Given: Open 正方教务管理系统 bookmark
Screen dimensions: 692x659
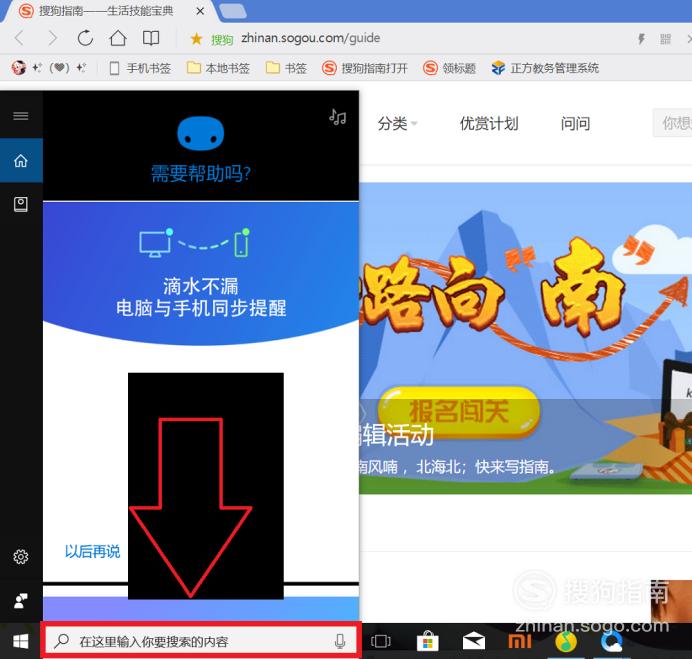Looking at the screenshot, I should pos(545,68).
